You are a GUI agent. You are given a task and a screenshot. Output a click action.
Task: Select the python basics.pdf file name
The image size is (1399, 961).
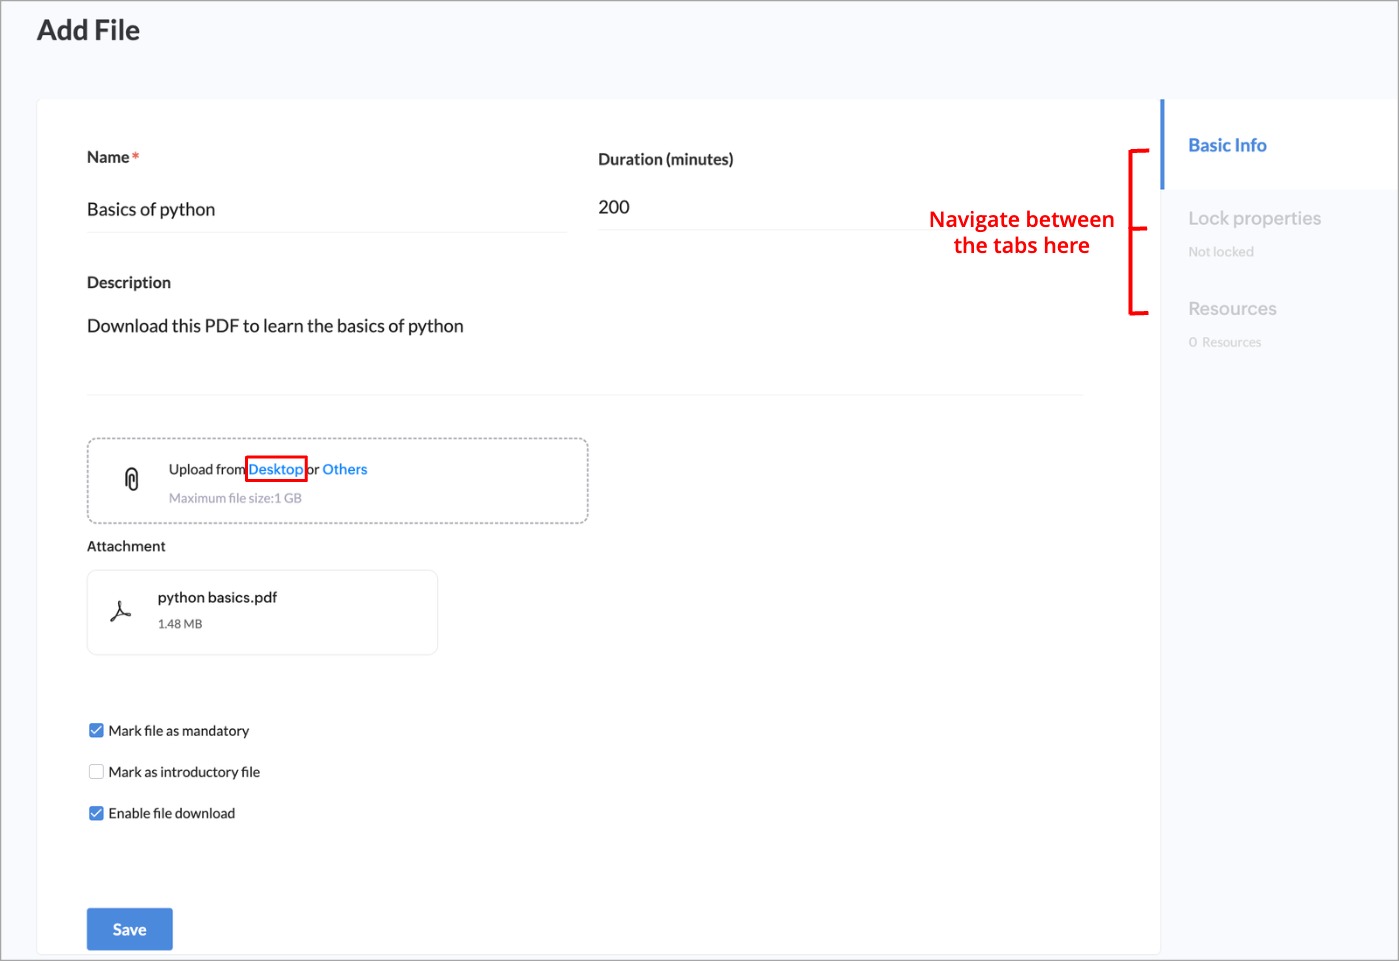click(x=217, y=597)
